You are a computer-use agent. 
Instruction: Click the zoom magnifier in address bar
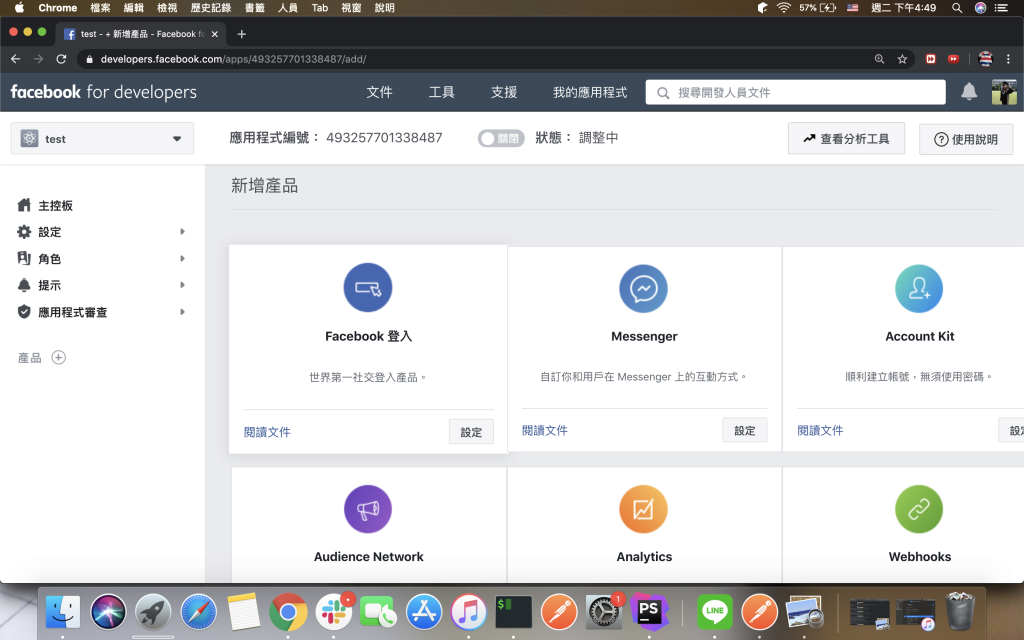pyautogui.click(x=880, y=59)
